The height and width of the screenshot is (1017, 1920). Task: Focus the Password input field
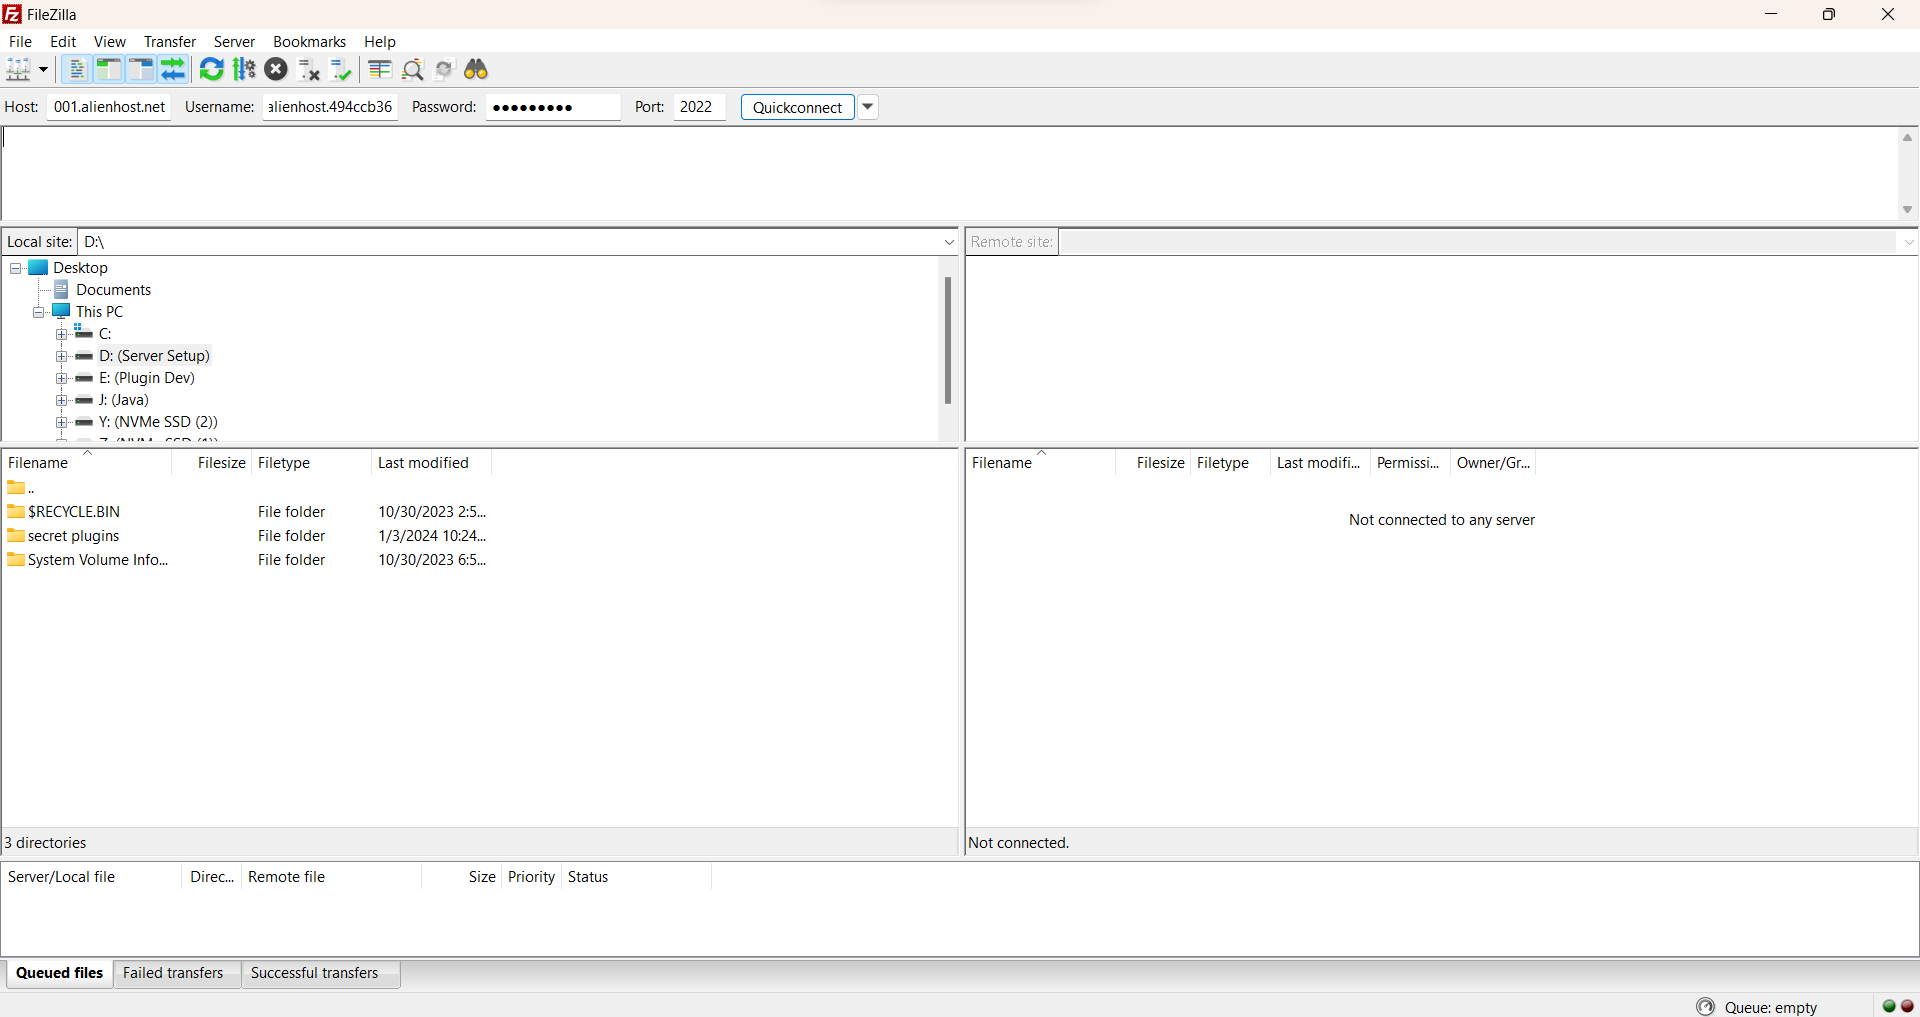pyautogui.click(x=553, y=107)
